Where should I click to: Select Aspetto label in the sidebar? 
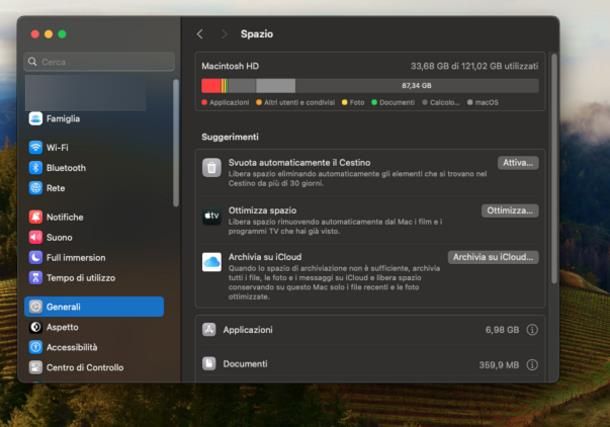(62, 327)
